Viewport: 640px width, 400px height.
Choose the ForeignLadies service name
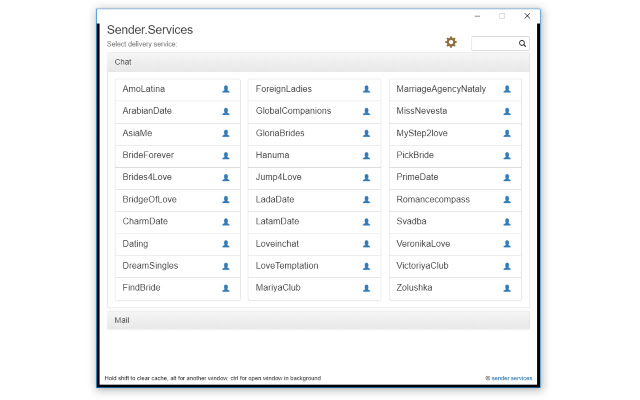coord(284,89)
